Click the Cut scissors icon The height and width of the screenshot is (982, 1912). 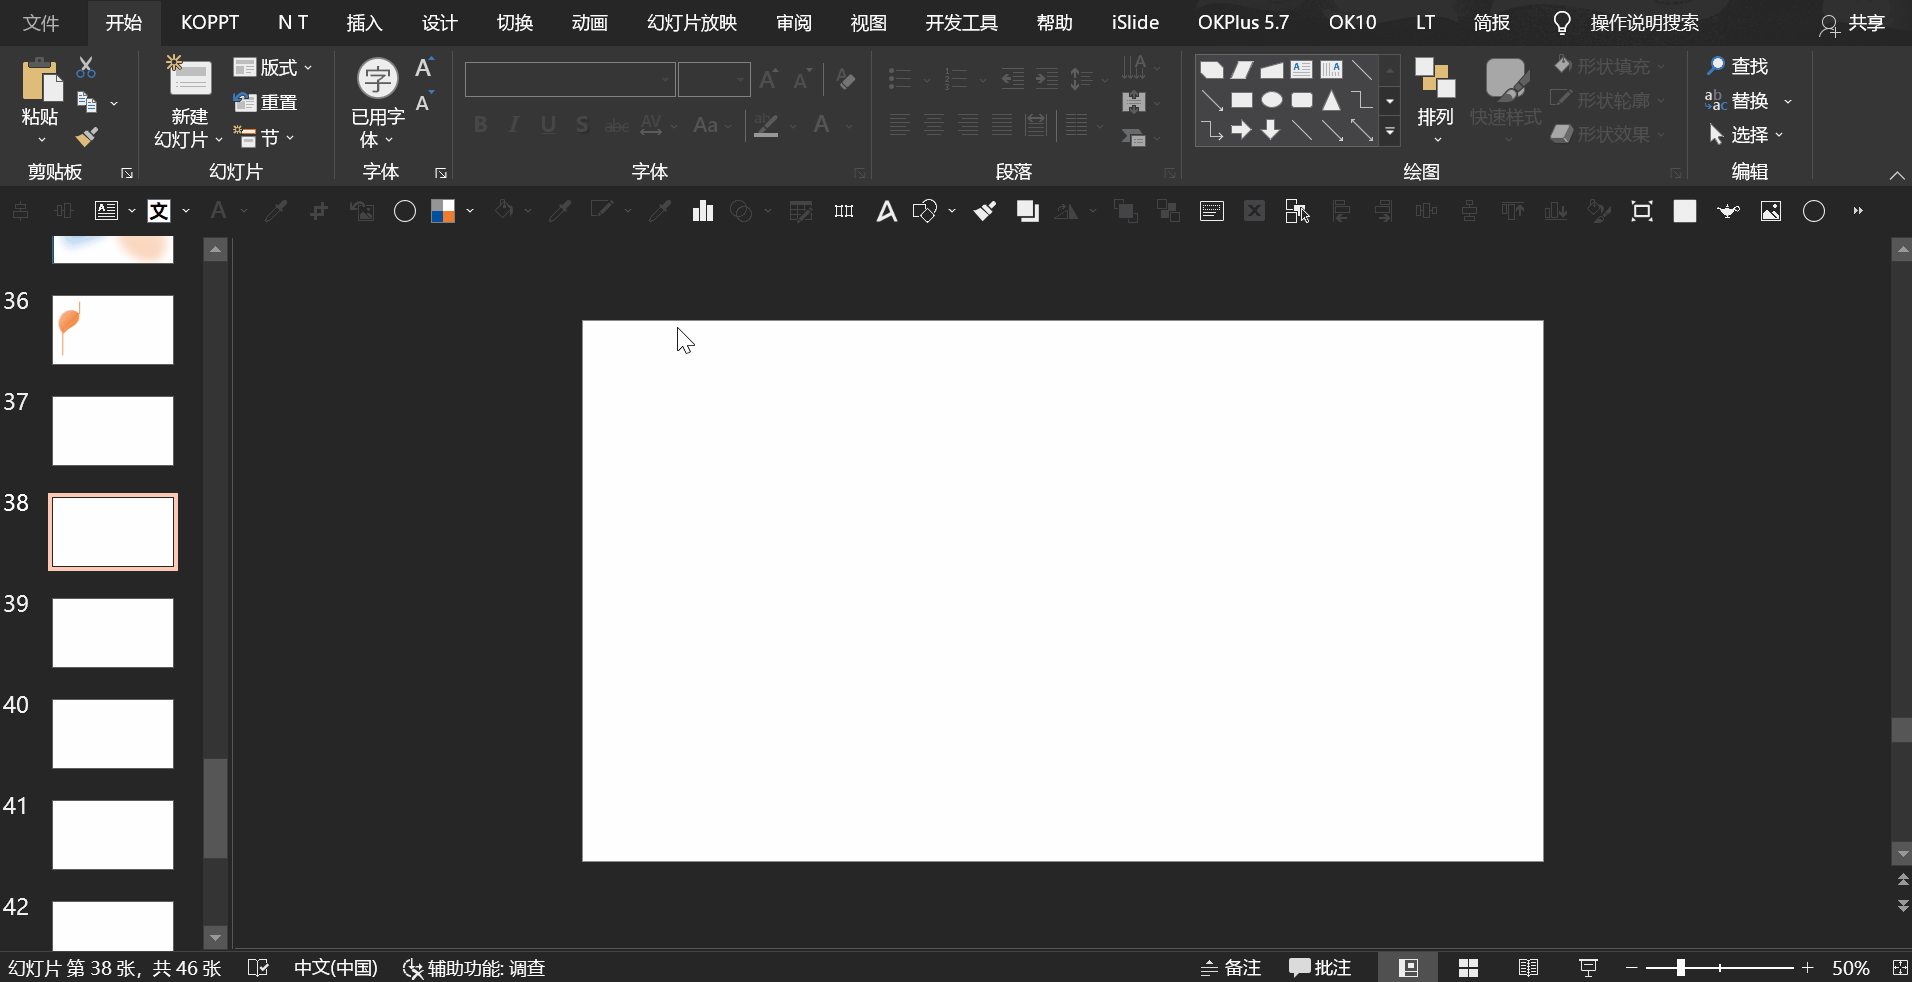(86, 67)
